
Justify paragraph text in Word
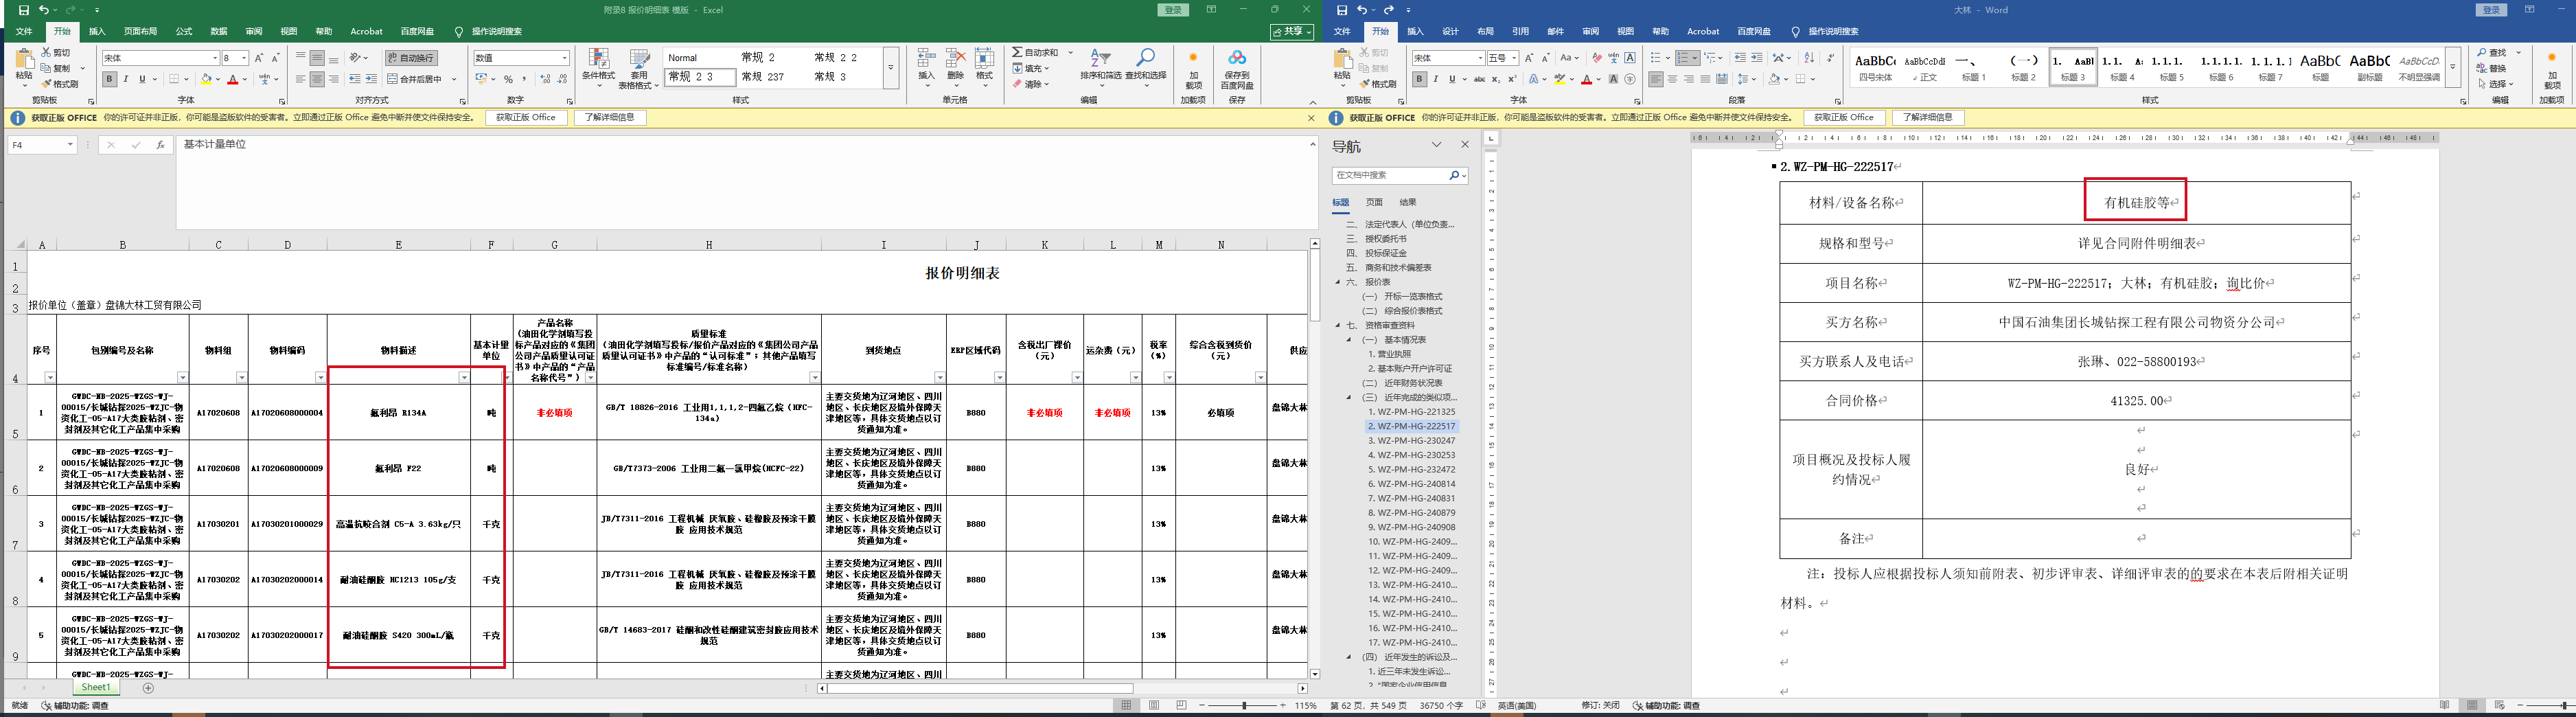1705,79
